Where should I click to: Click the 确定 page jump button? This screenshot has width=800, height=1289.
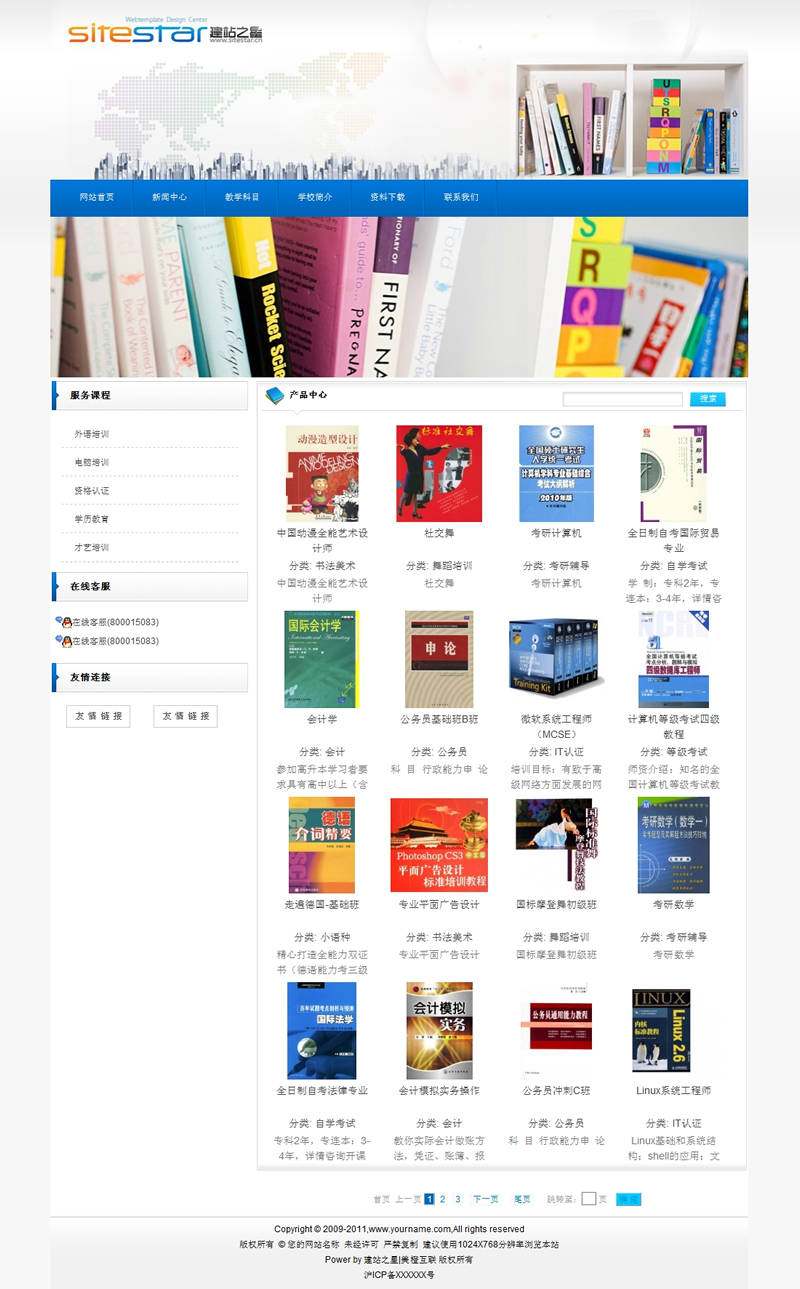628,1199
